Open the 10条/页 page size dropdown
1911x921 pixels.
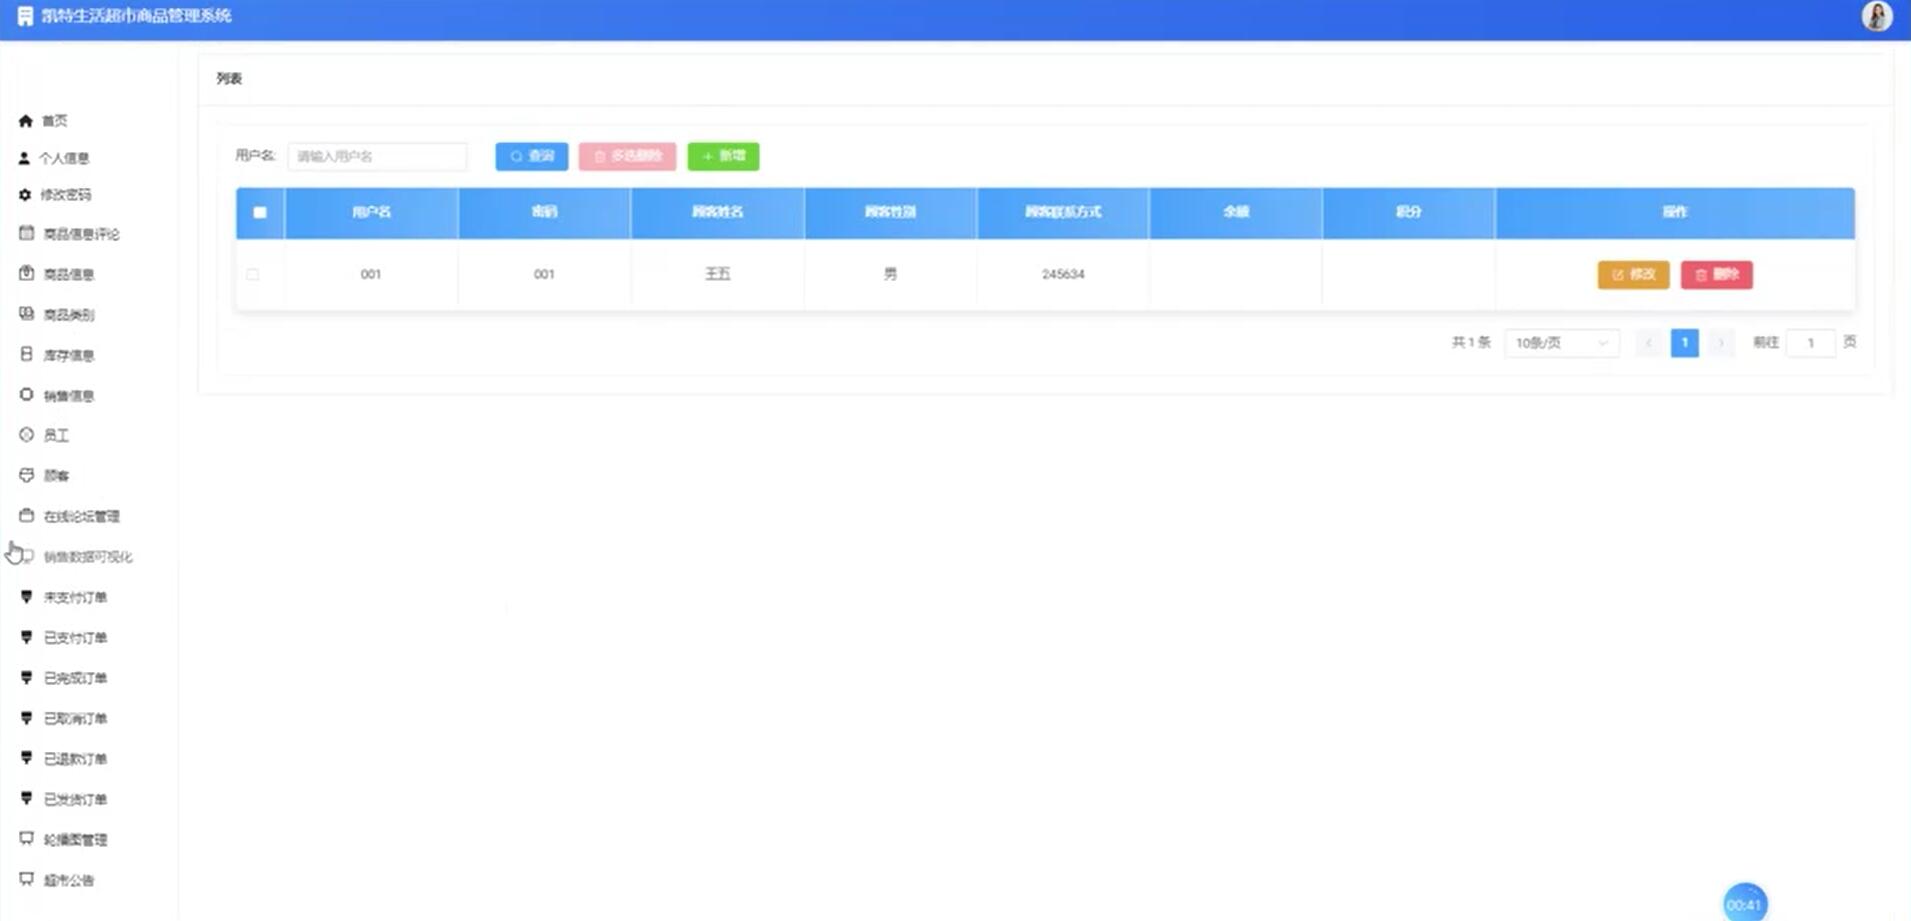[x=1561, y=343]
